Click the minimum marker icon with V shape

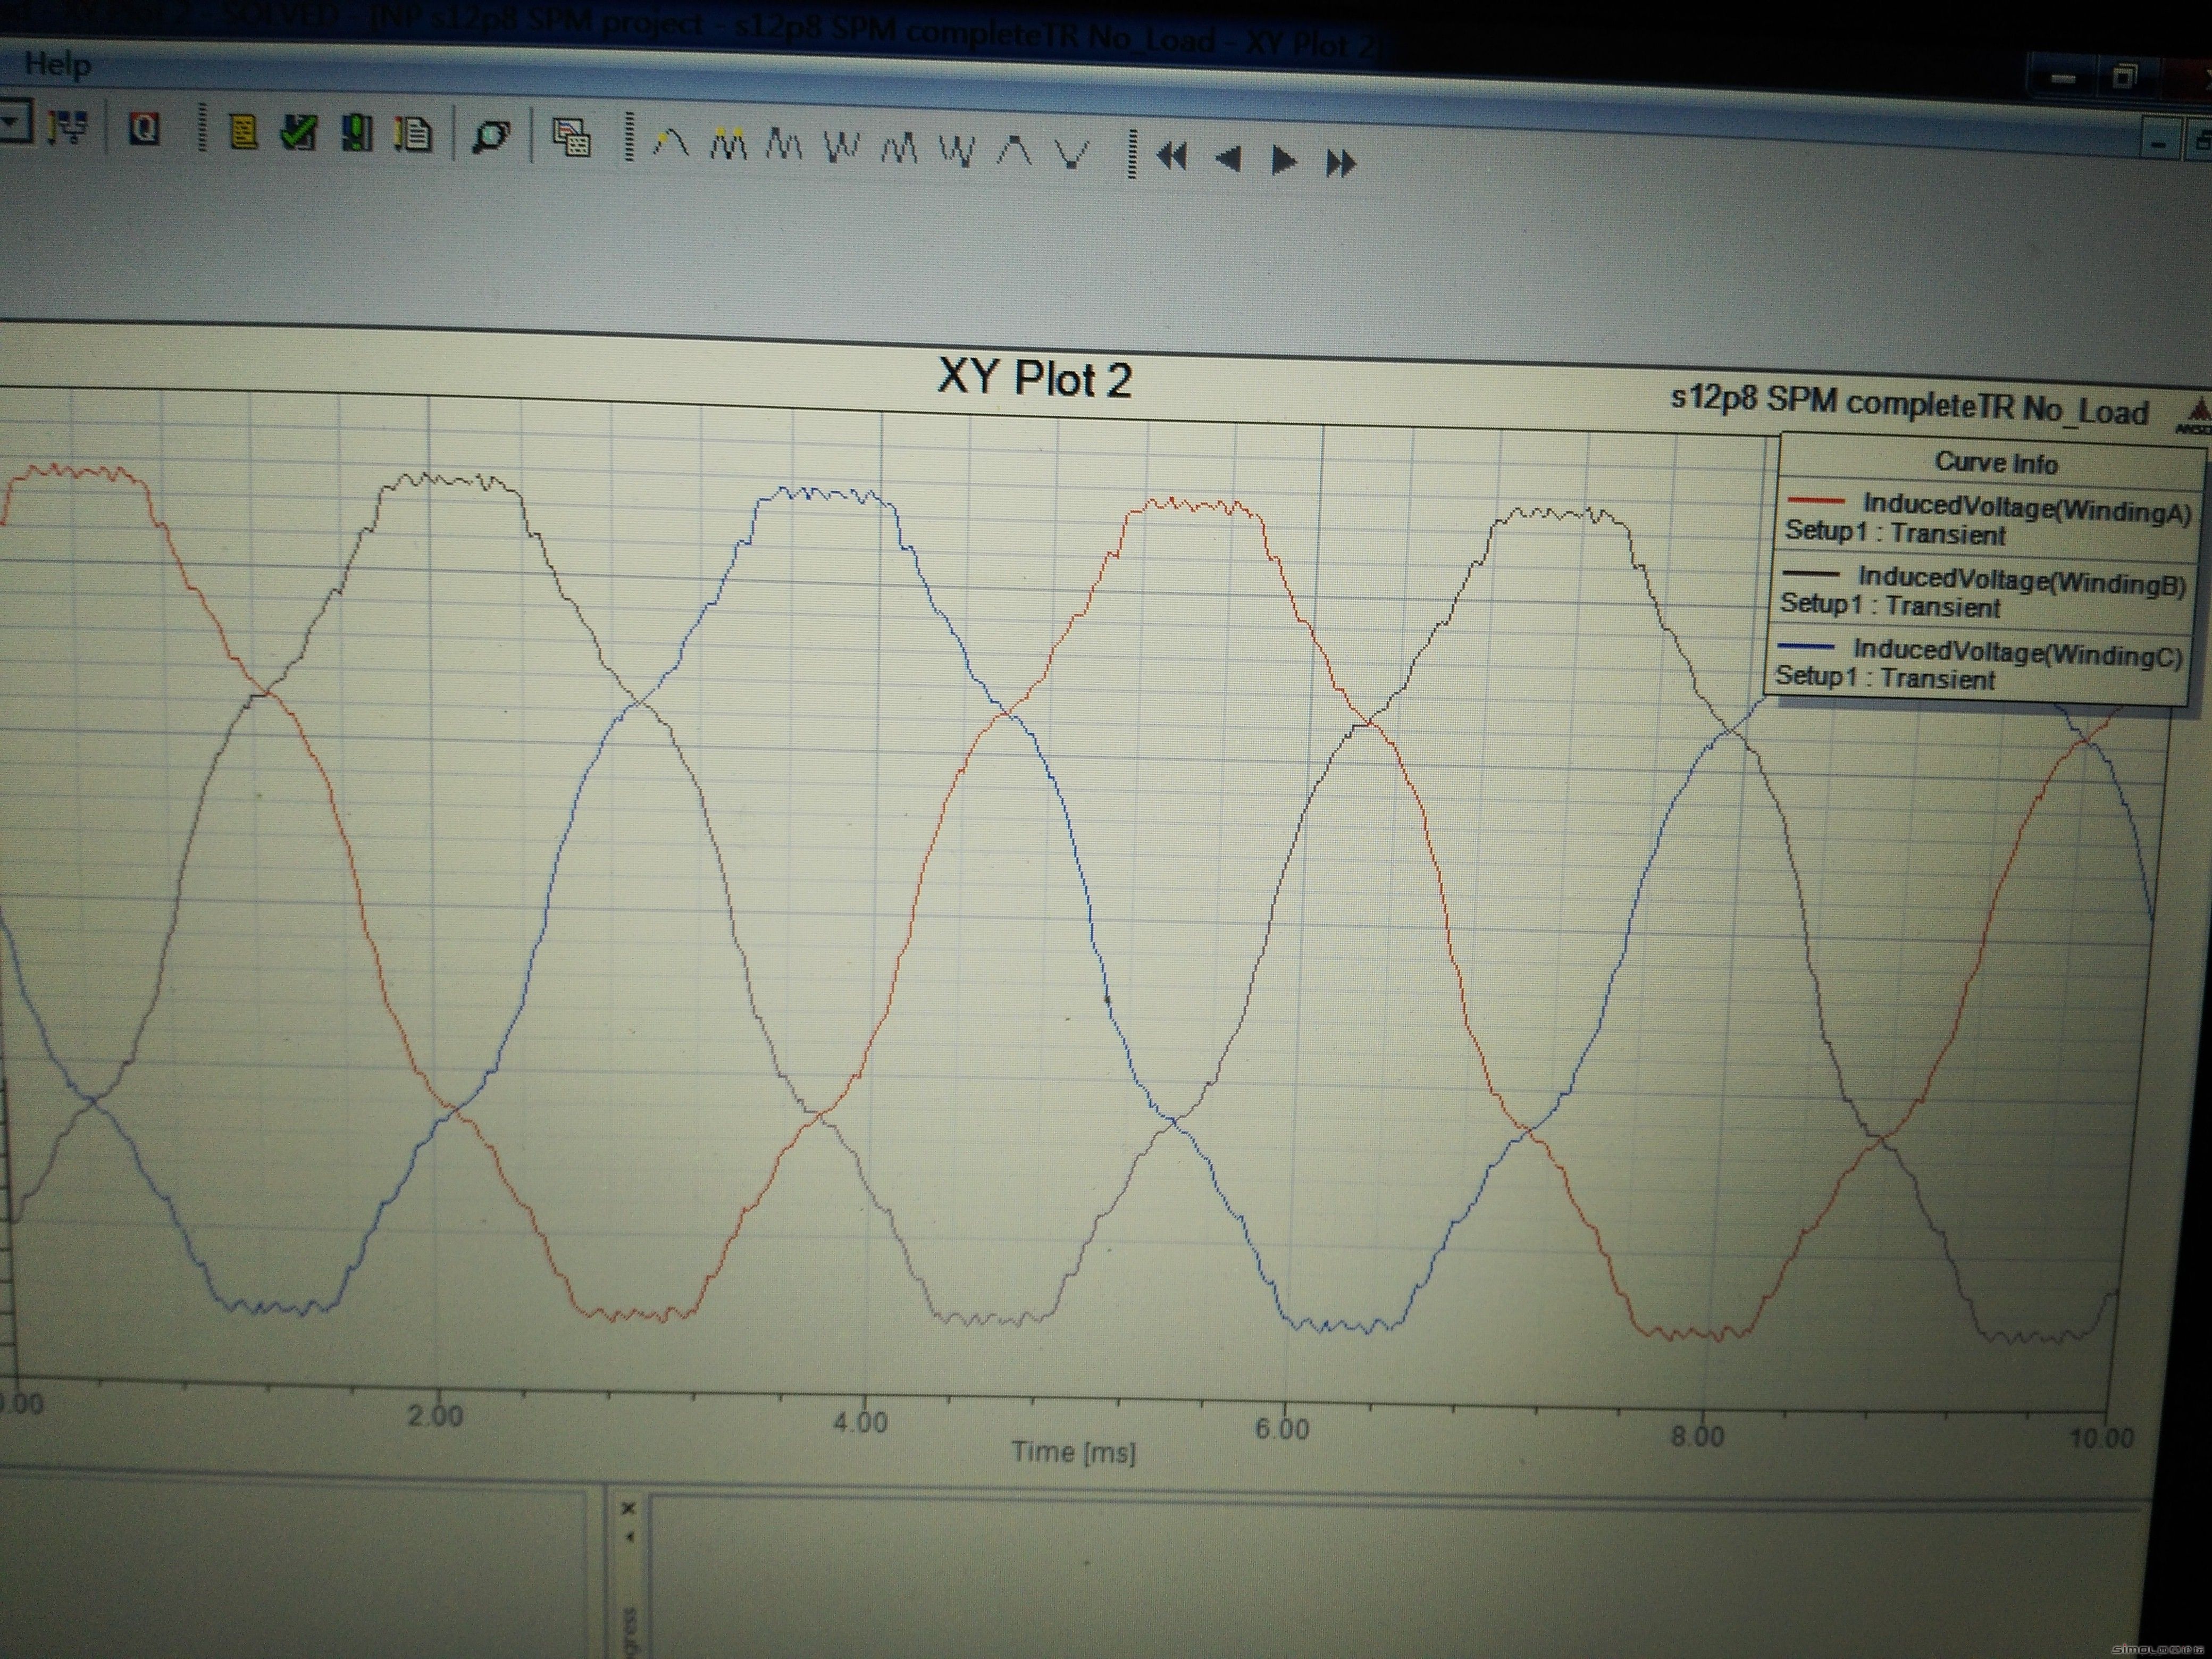[1073, 154]
